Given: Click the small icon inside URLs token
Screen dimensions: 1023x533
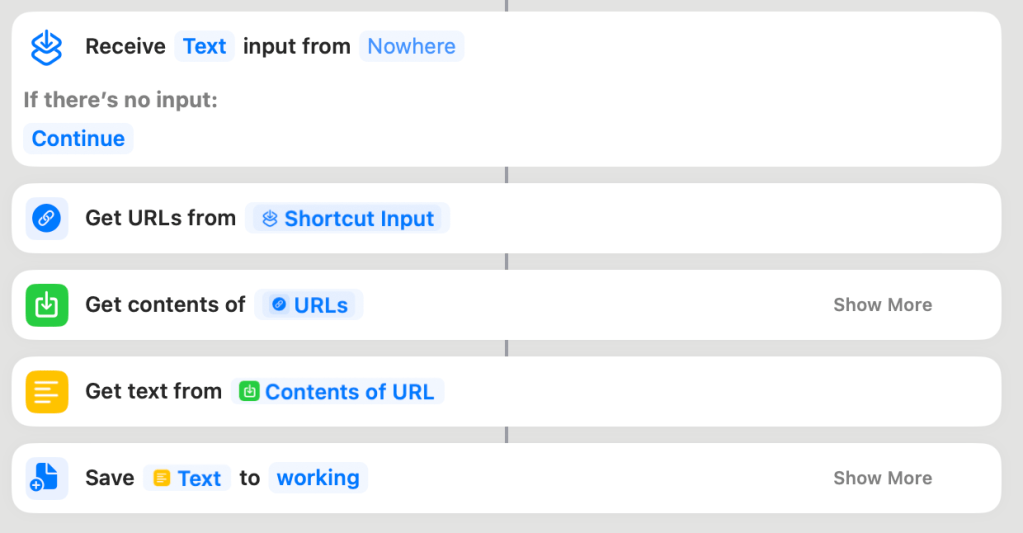Looking at the screenshot, I should pos(279,305).
